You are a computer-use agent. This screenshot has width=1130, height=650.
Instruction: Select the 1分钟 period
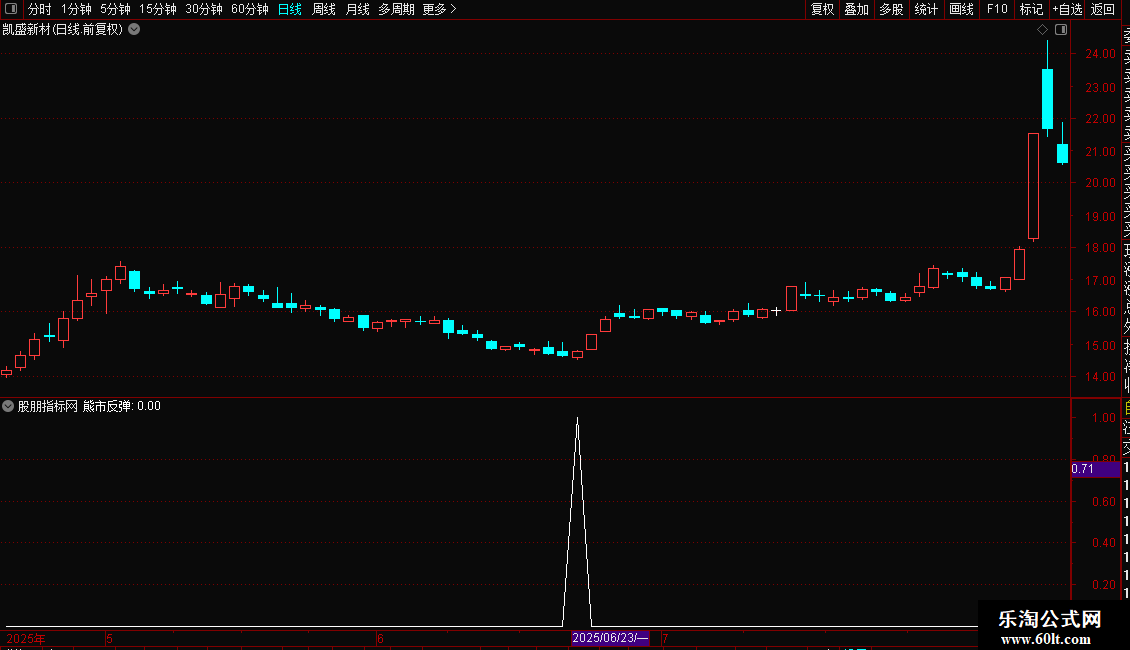[76, 9]
